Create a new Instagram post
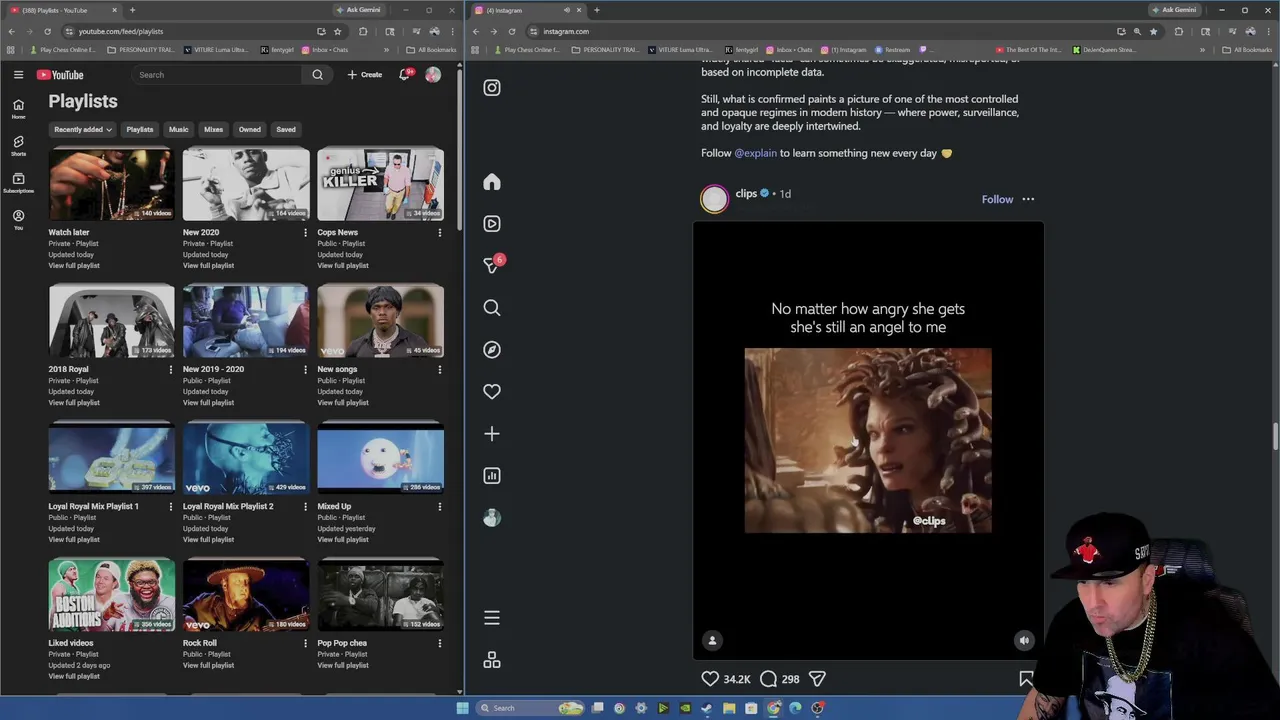Viewport: 1280px width, 720px height. (x=492, y=434)
